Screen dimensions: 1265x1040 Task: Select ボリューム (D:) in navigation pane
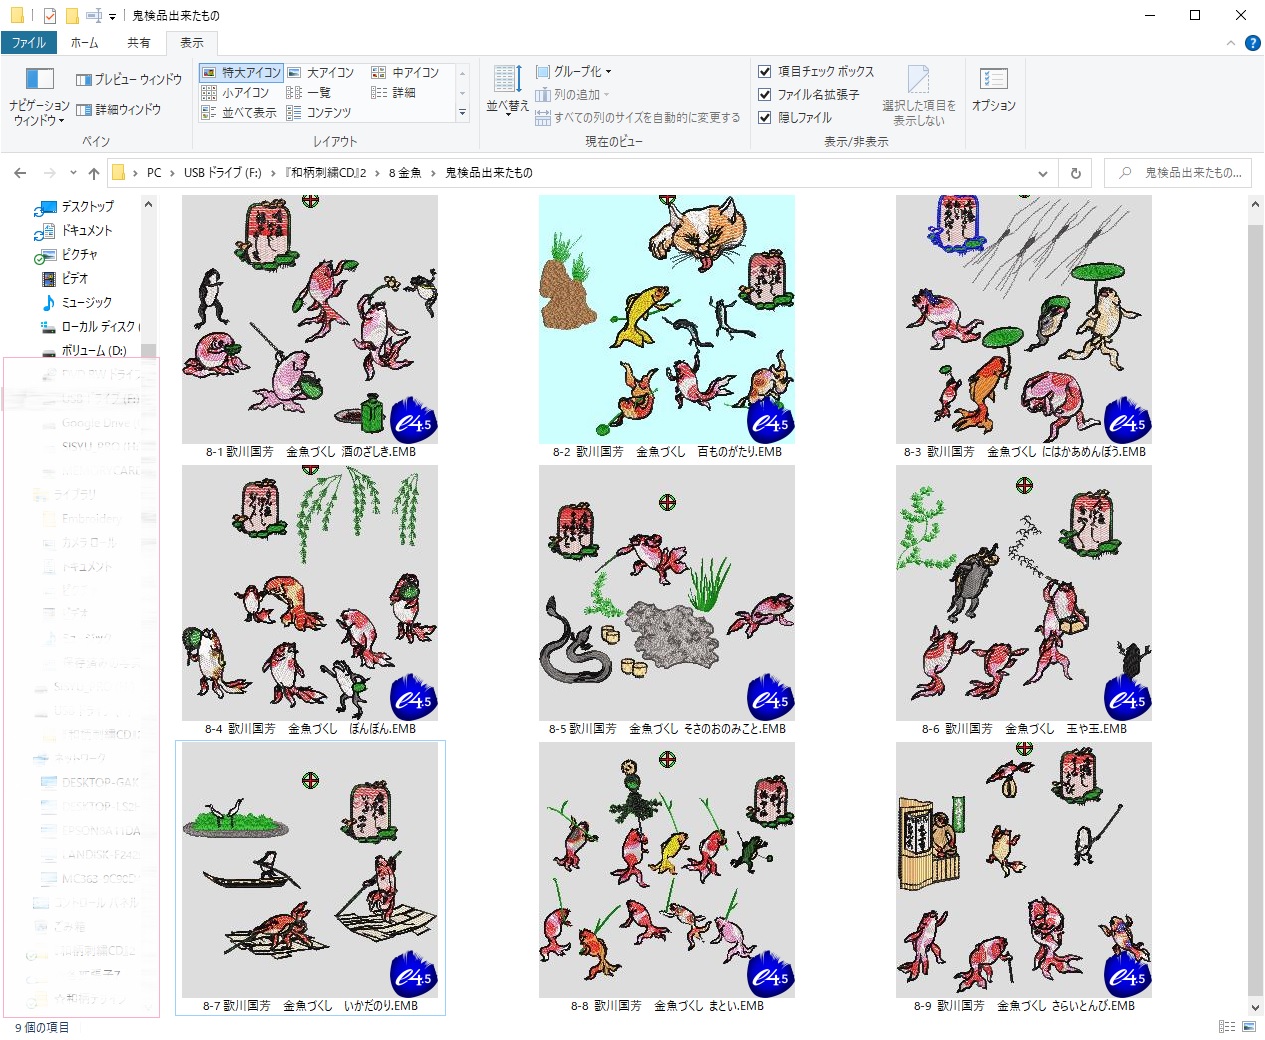[94, 350]
